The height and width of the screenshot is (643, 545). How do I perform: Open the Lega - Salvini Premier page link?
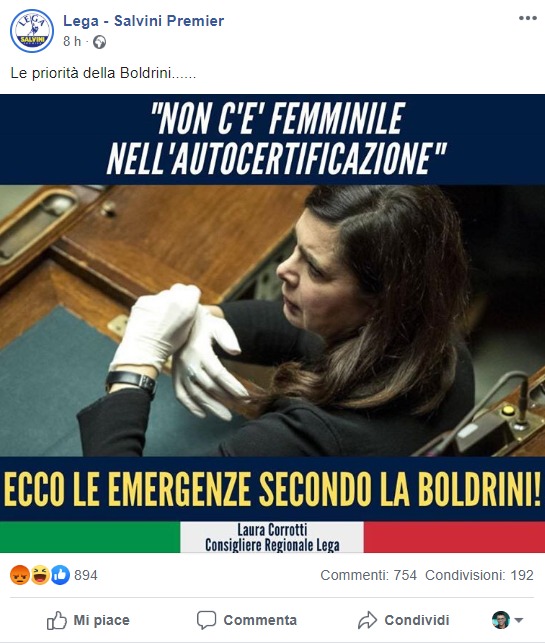tap(144, 21)
